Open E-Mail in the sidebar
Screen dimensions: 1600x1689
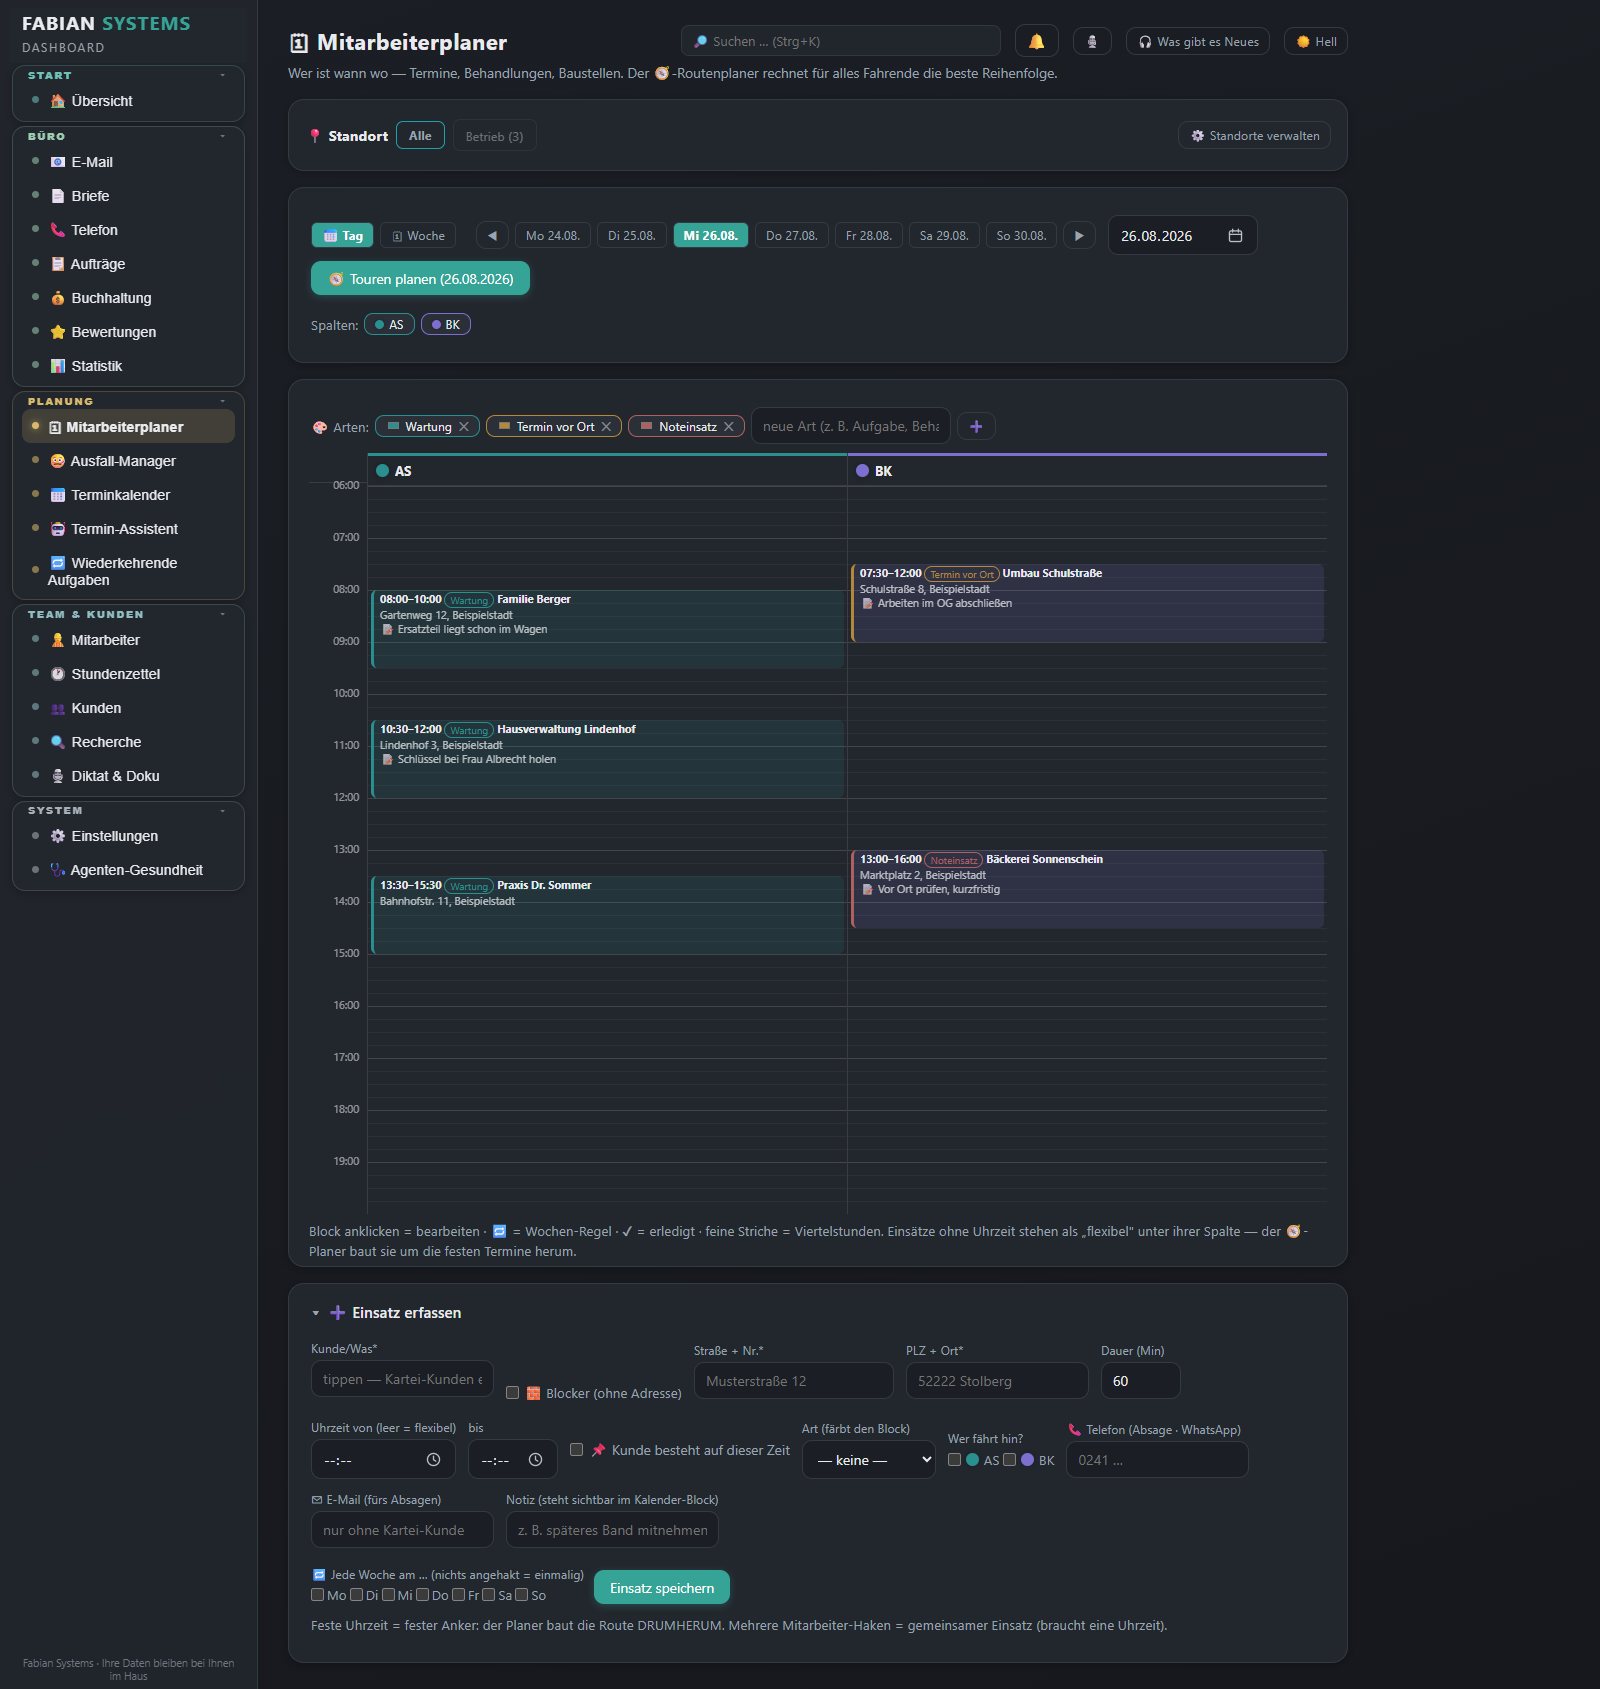[x=128, y=162]
